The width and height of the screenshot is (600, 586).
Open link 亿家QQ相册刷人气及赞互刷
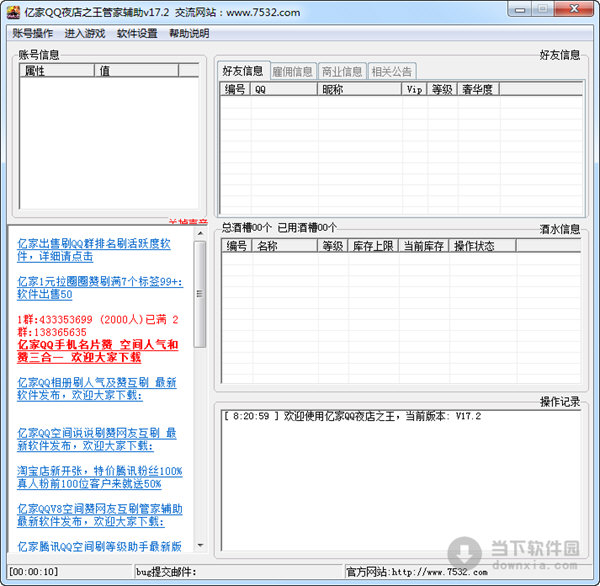[96, 388]
